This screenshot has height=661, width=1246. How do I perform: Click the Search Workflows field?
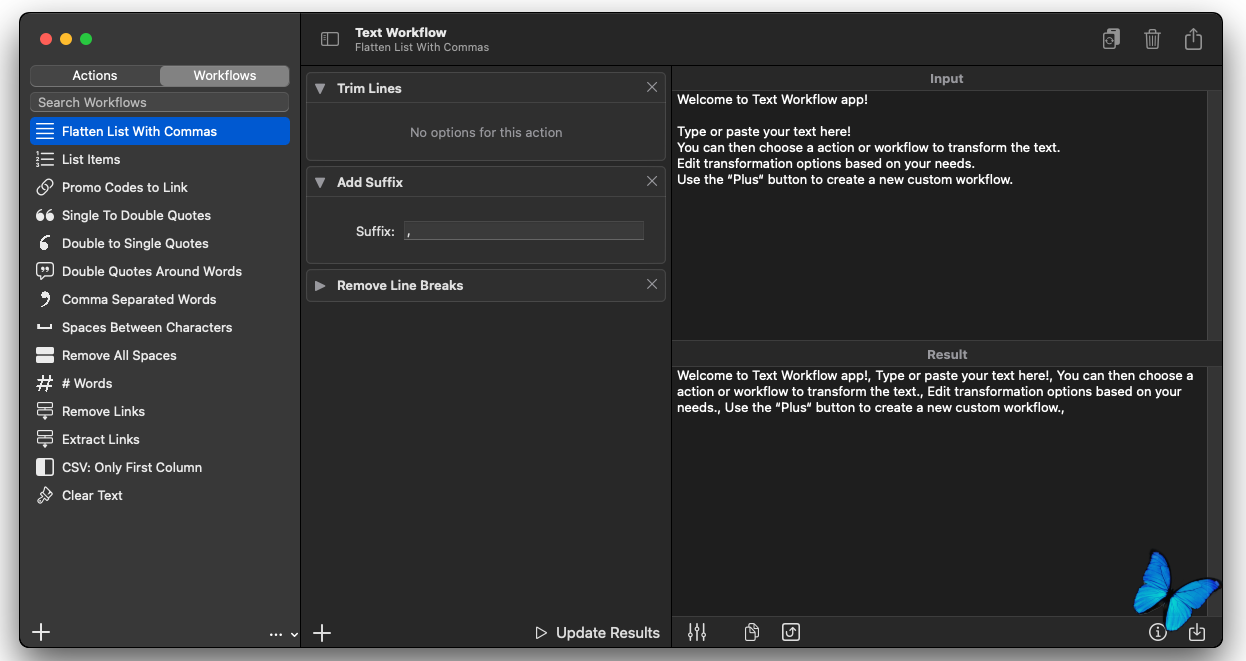point(160,102)
